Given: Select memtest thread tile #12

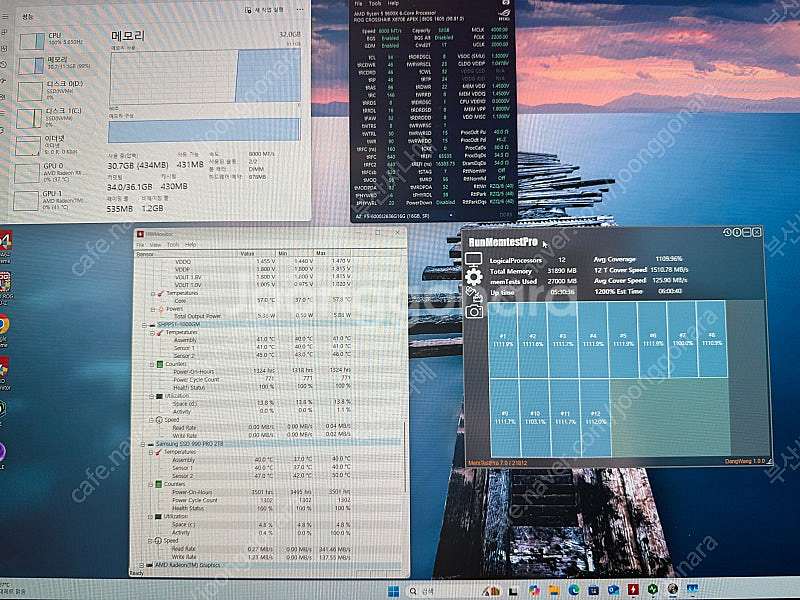Looking at the screenshot, I should pyautogui.click(x=595, y=417).
